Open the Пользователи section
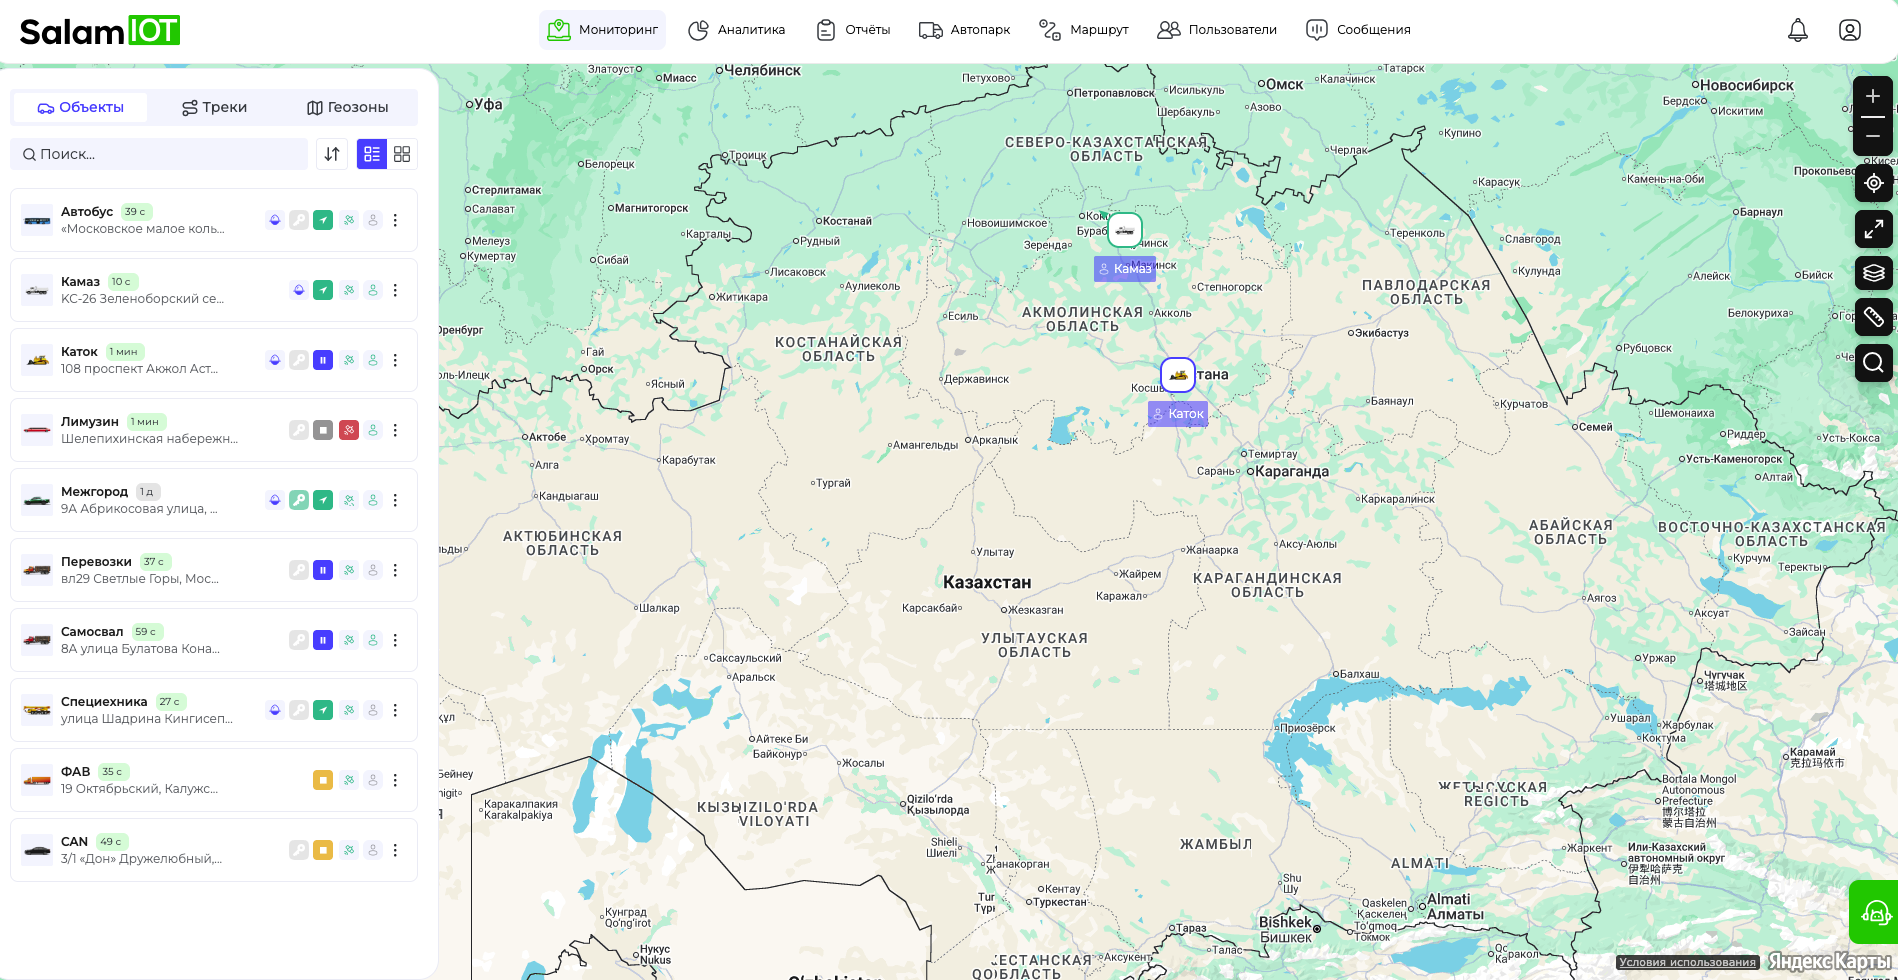Image resolution: width=1898 pixels, height=980 pixels. pos(1217,30)
